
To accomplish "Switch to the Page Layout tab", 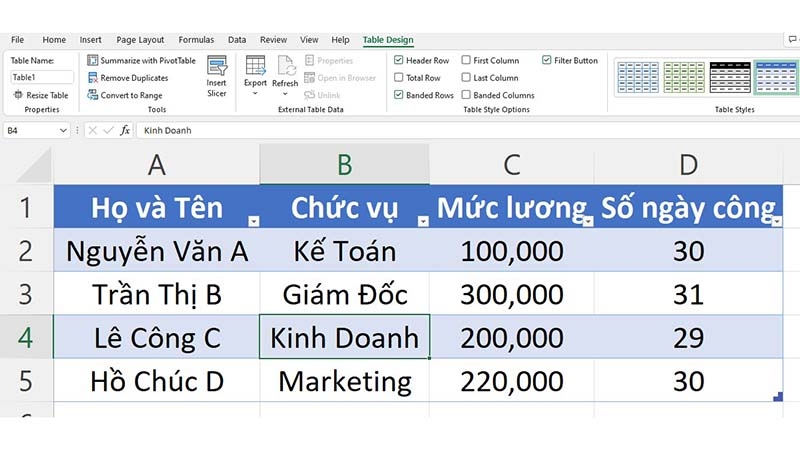I will coord(140,40).
